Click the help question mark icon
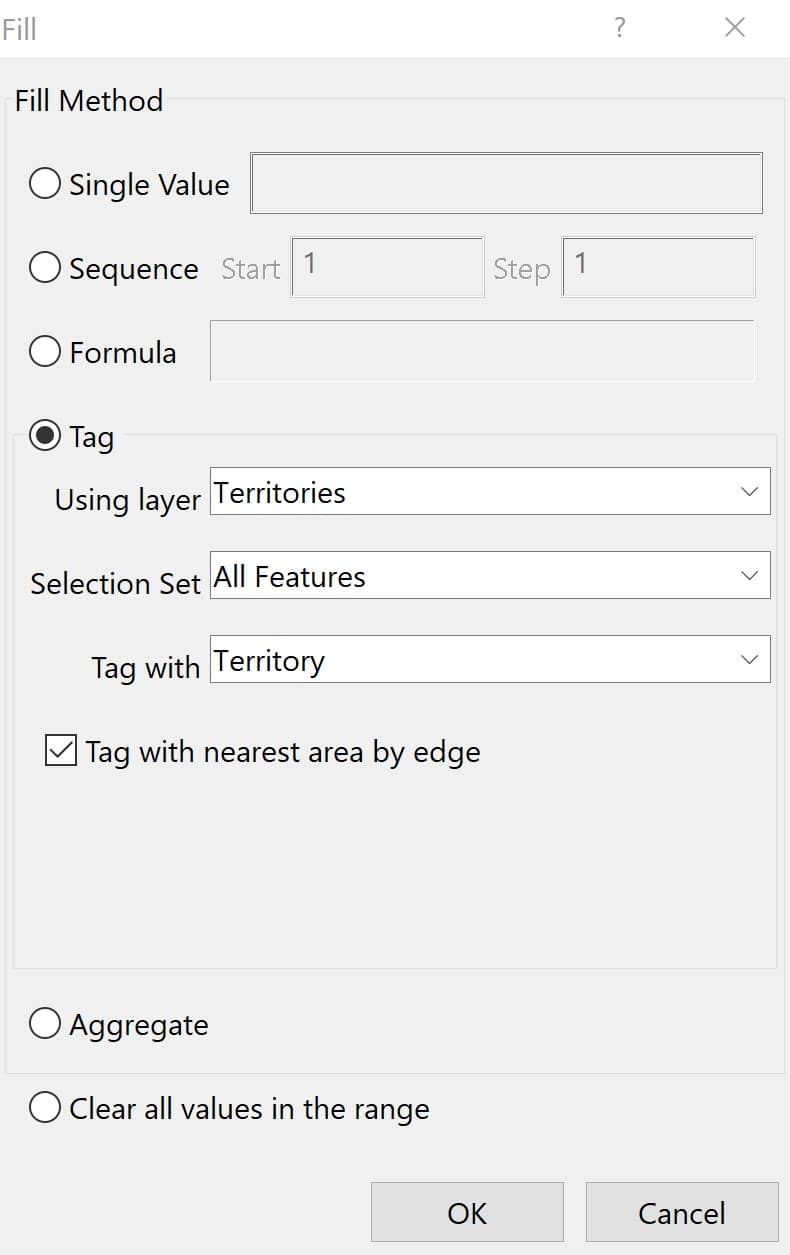The width and height of the screenshot is (790, 1255). 620,28
